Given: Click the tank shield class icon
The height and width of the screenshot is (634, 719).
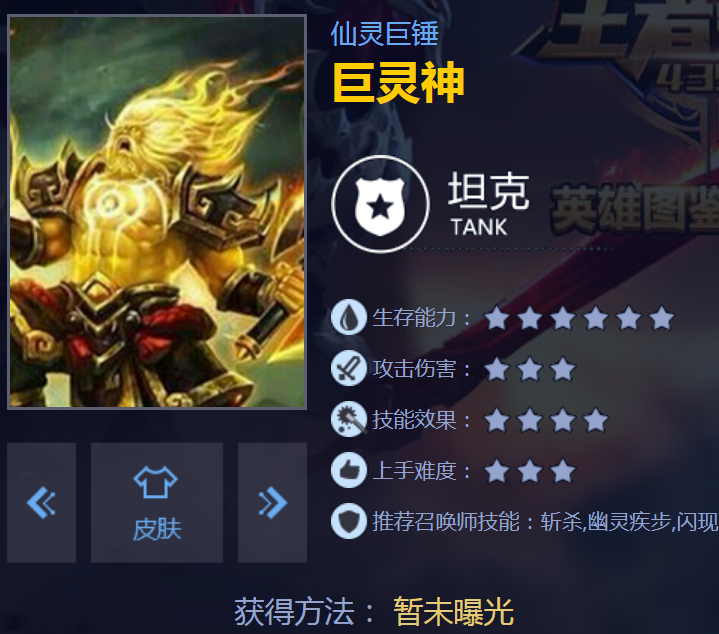Looking at the screenshot, I should tap(380, 204).
